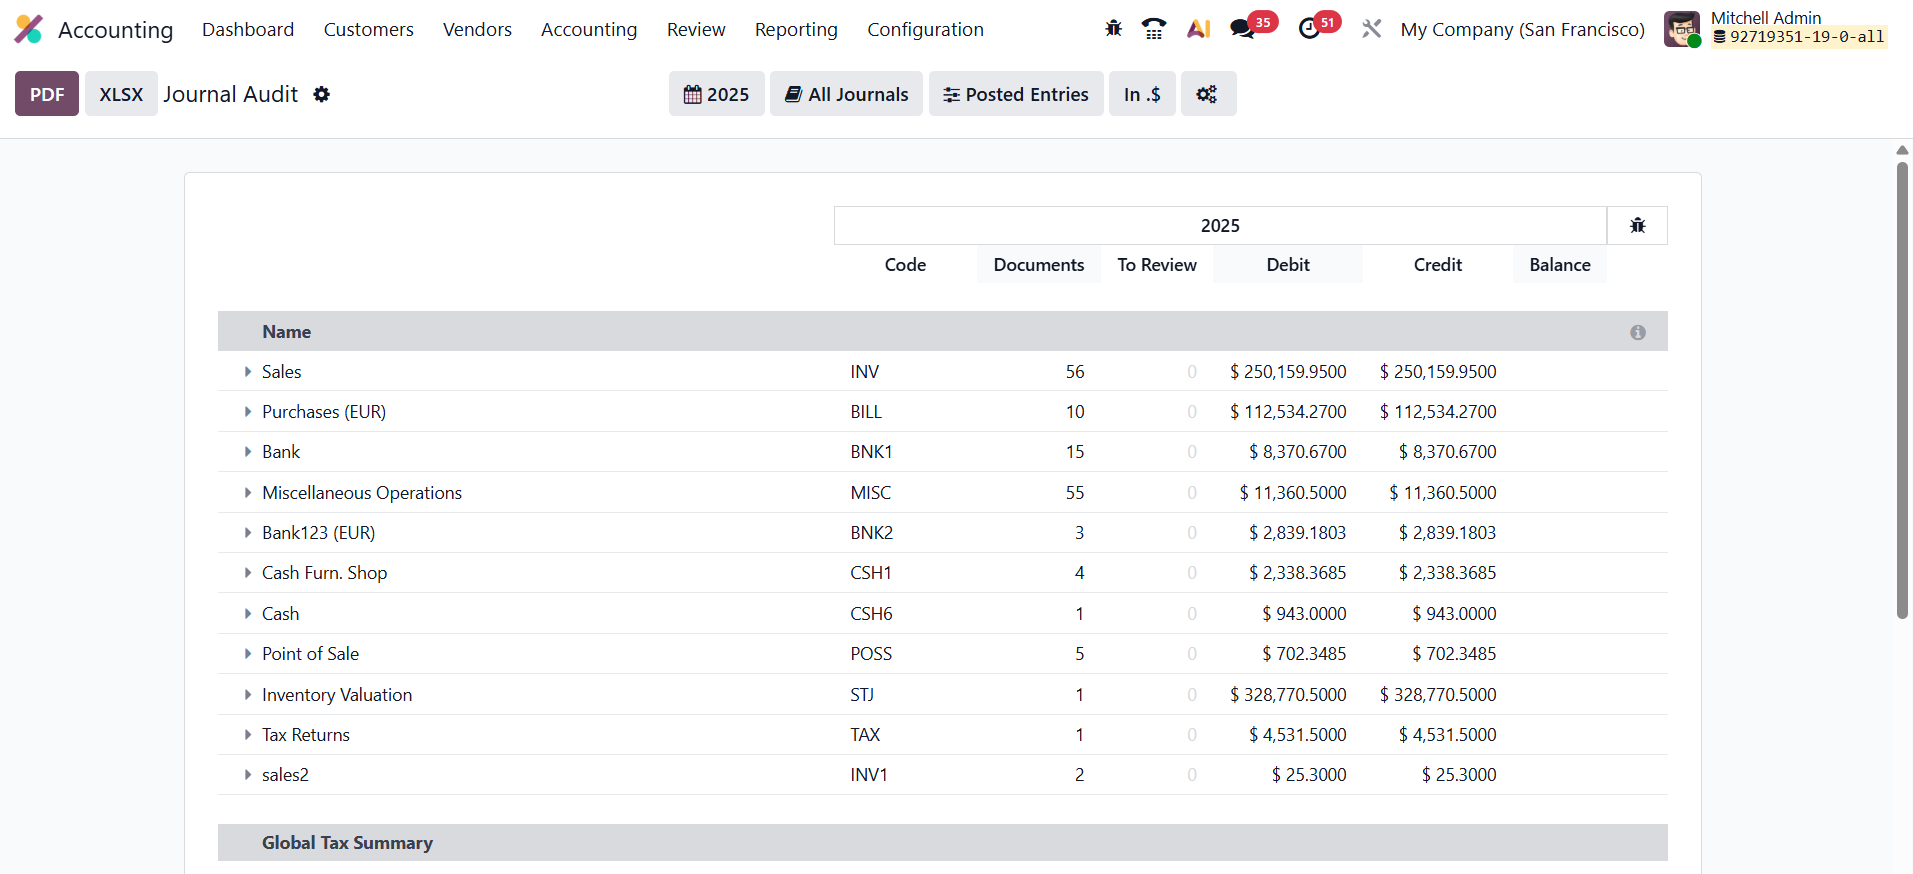Open the report options cogs button
This screenshot has height=874, width=1913.
click(x=1207, y=94)
